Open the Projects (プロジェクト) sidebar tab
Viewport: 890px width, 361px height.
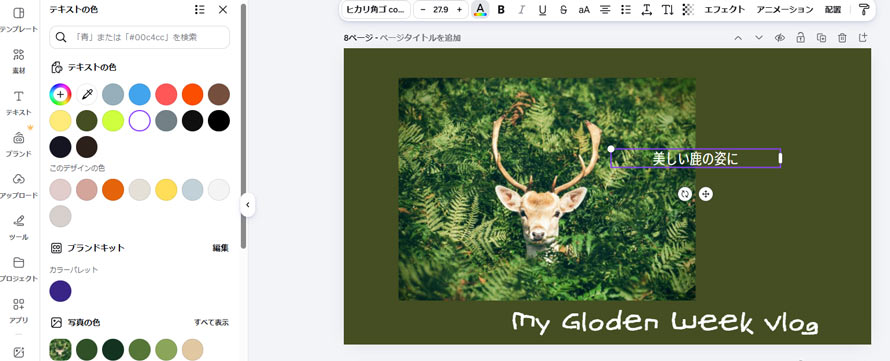(x=19, y=268)
